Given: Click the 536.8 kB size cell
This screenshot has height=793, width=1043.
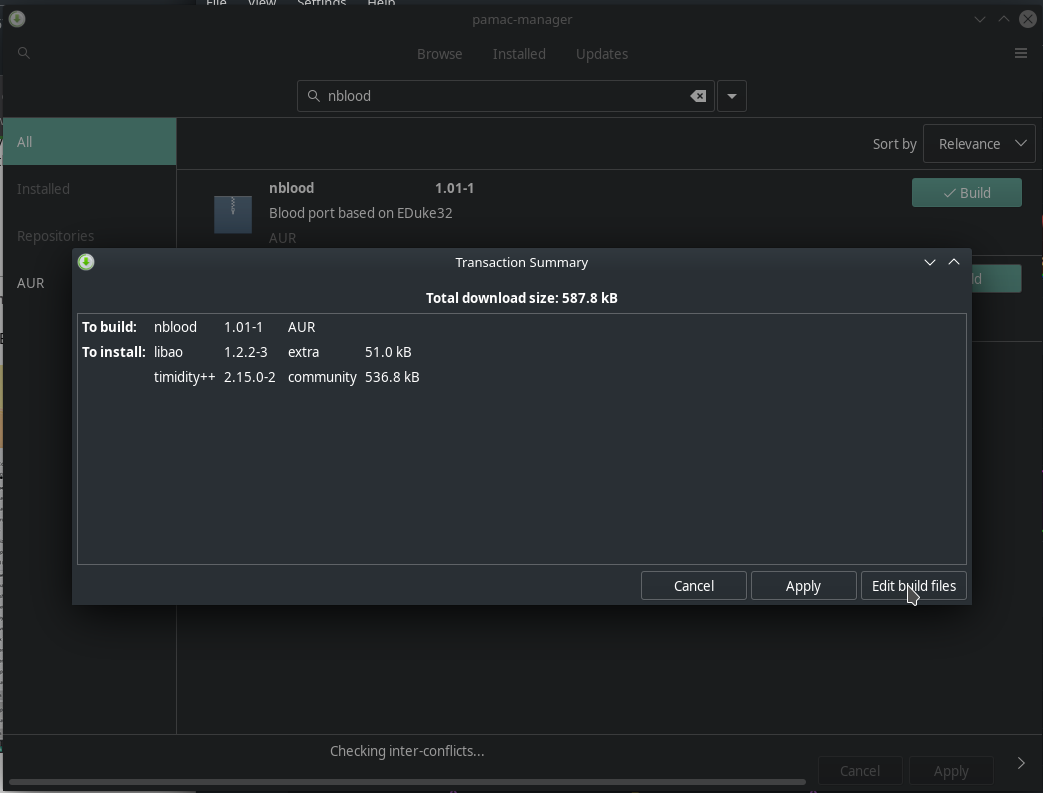Looking at the screenshot, I should [392, 377].
